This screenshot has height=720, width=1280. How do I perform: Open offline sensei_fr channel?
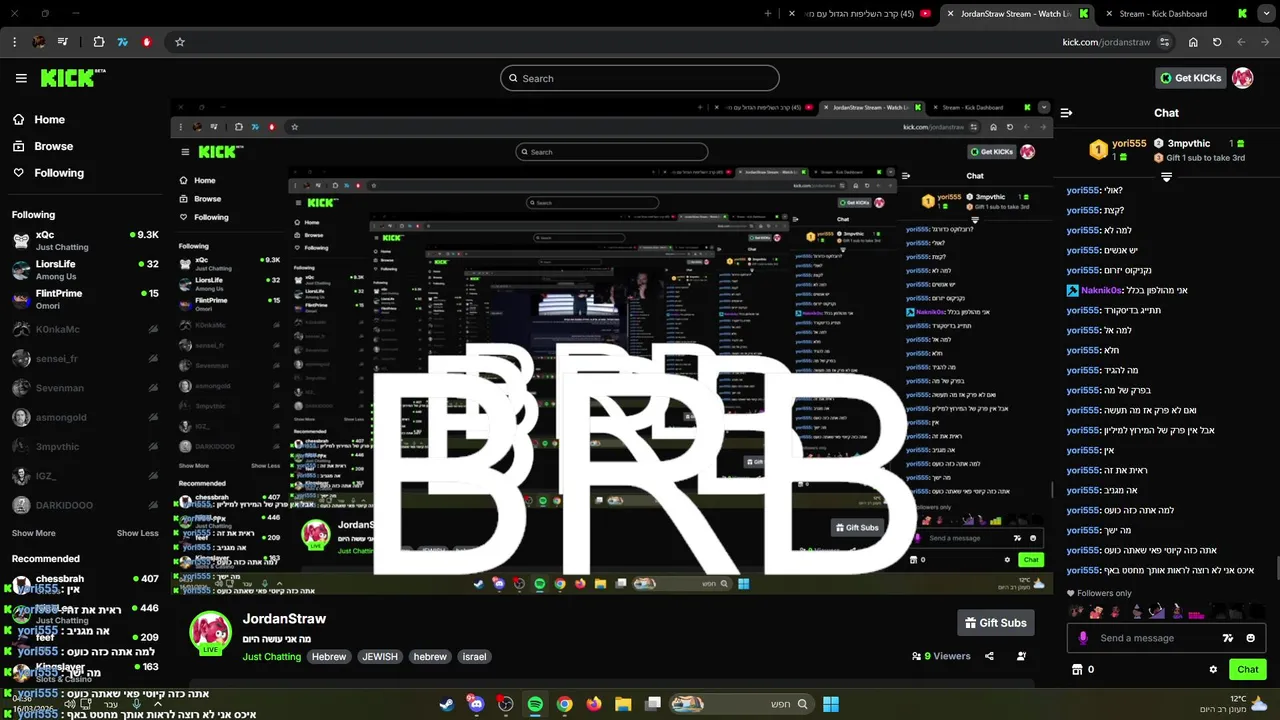pyautogui.click(x=85, y=358)
